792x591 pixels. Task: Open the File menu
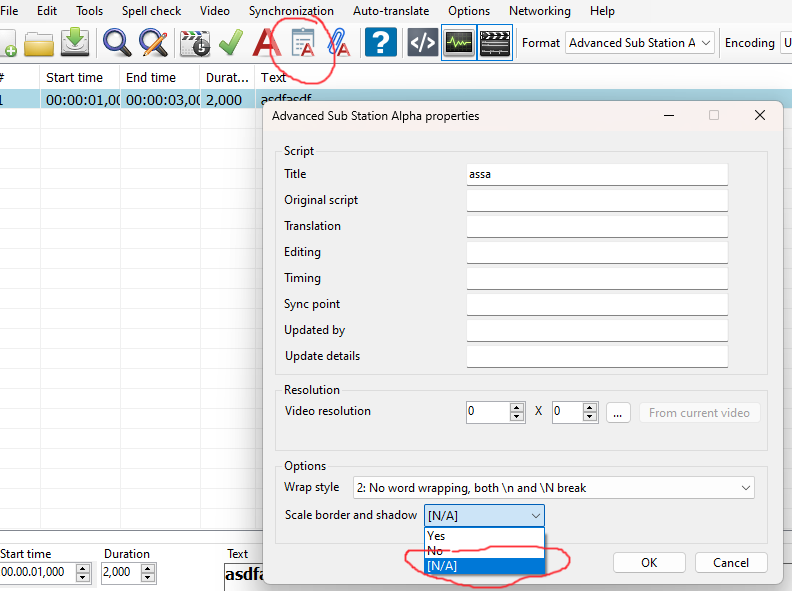coord(9,11)
